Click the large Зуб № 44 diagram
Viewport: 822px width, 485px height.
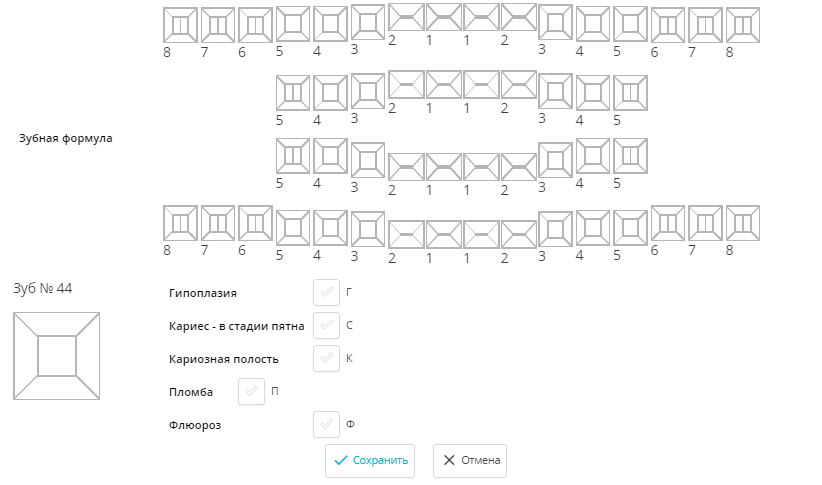pos(57,356)
